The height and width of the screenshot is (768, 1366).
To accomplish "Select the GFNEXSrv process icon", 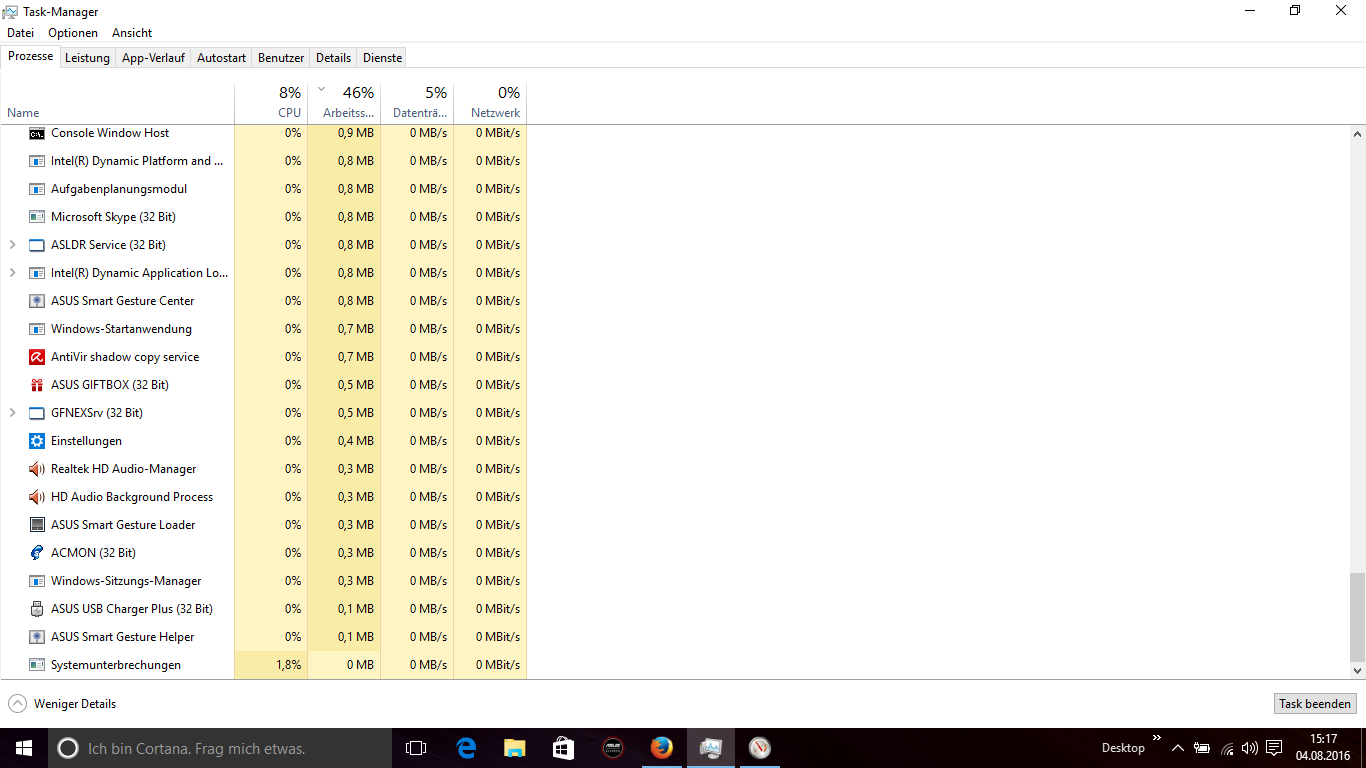I will 37,413.
